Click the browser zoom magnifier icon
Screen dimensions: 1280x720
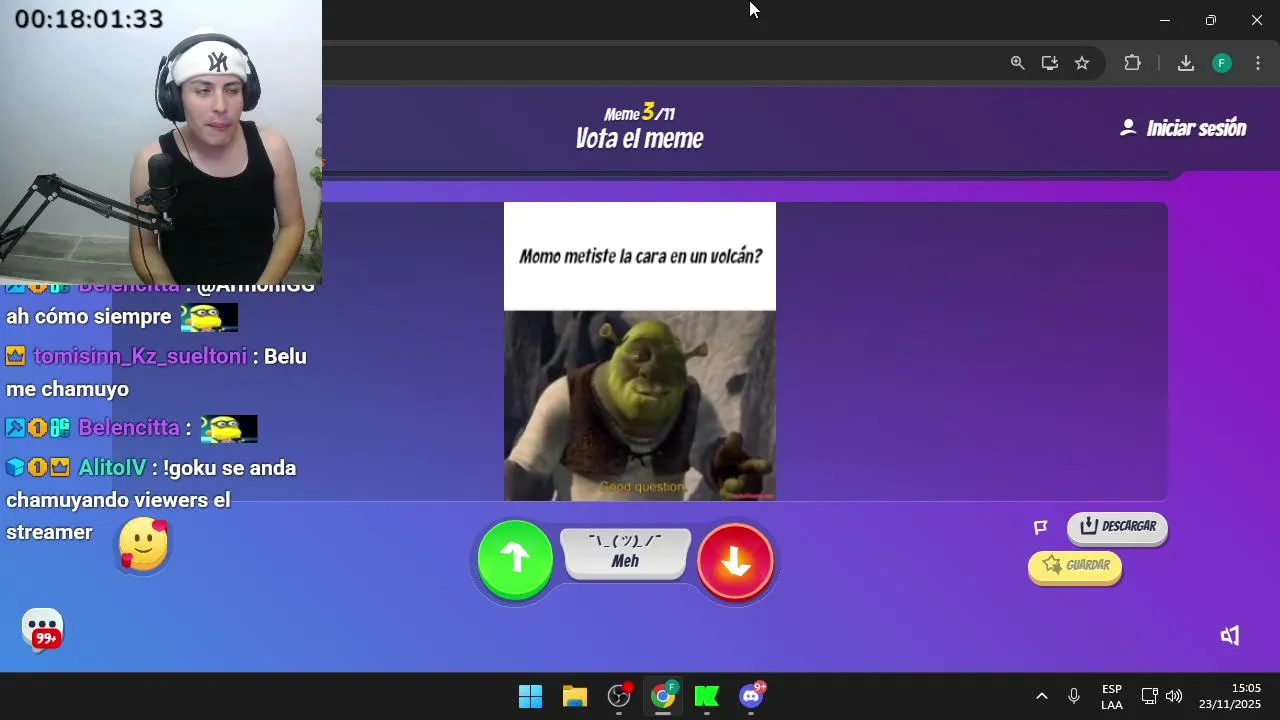point(1017,63)
